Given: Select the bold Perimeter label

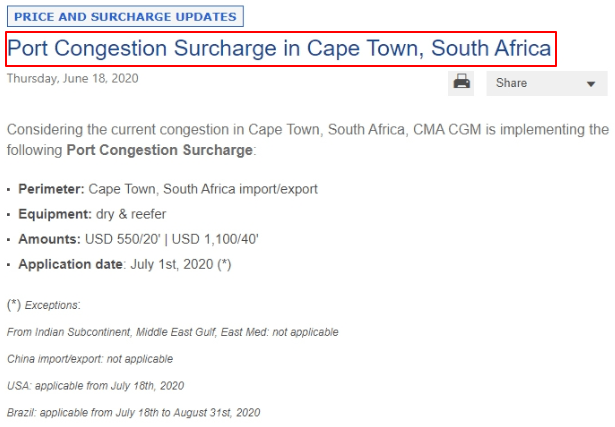Looking at the screenshot, I should point(51,189).
